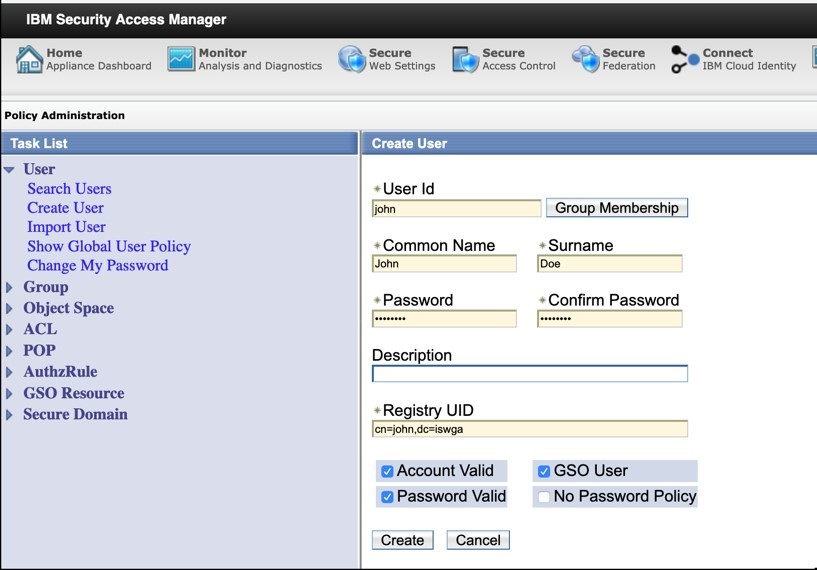Focus the Common Name field
The width and height of the screenshot is (817, 570).
(444, 264)
